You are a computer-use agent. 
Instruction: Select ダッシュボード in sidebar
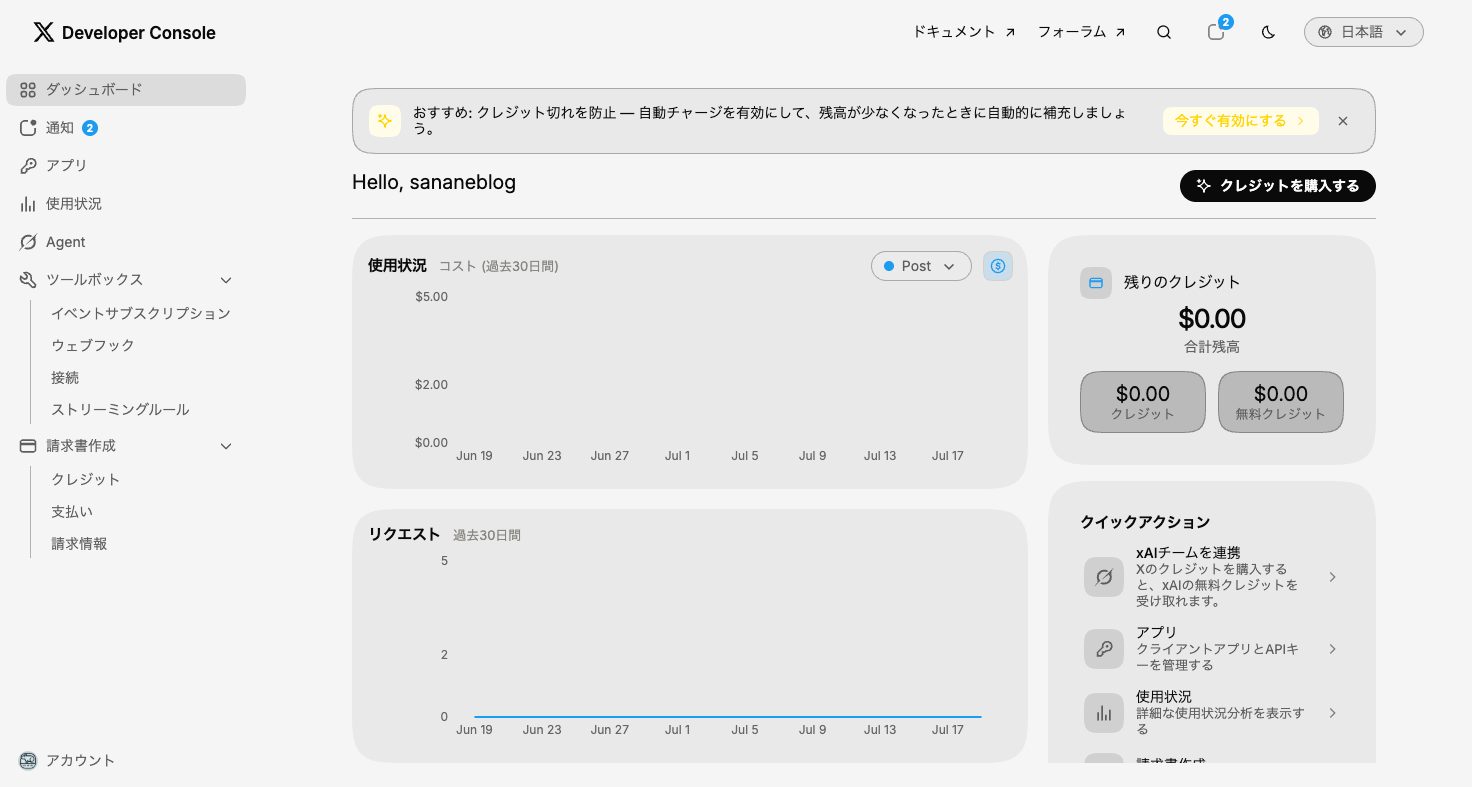coord(126,90)
